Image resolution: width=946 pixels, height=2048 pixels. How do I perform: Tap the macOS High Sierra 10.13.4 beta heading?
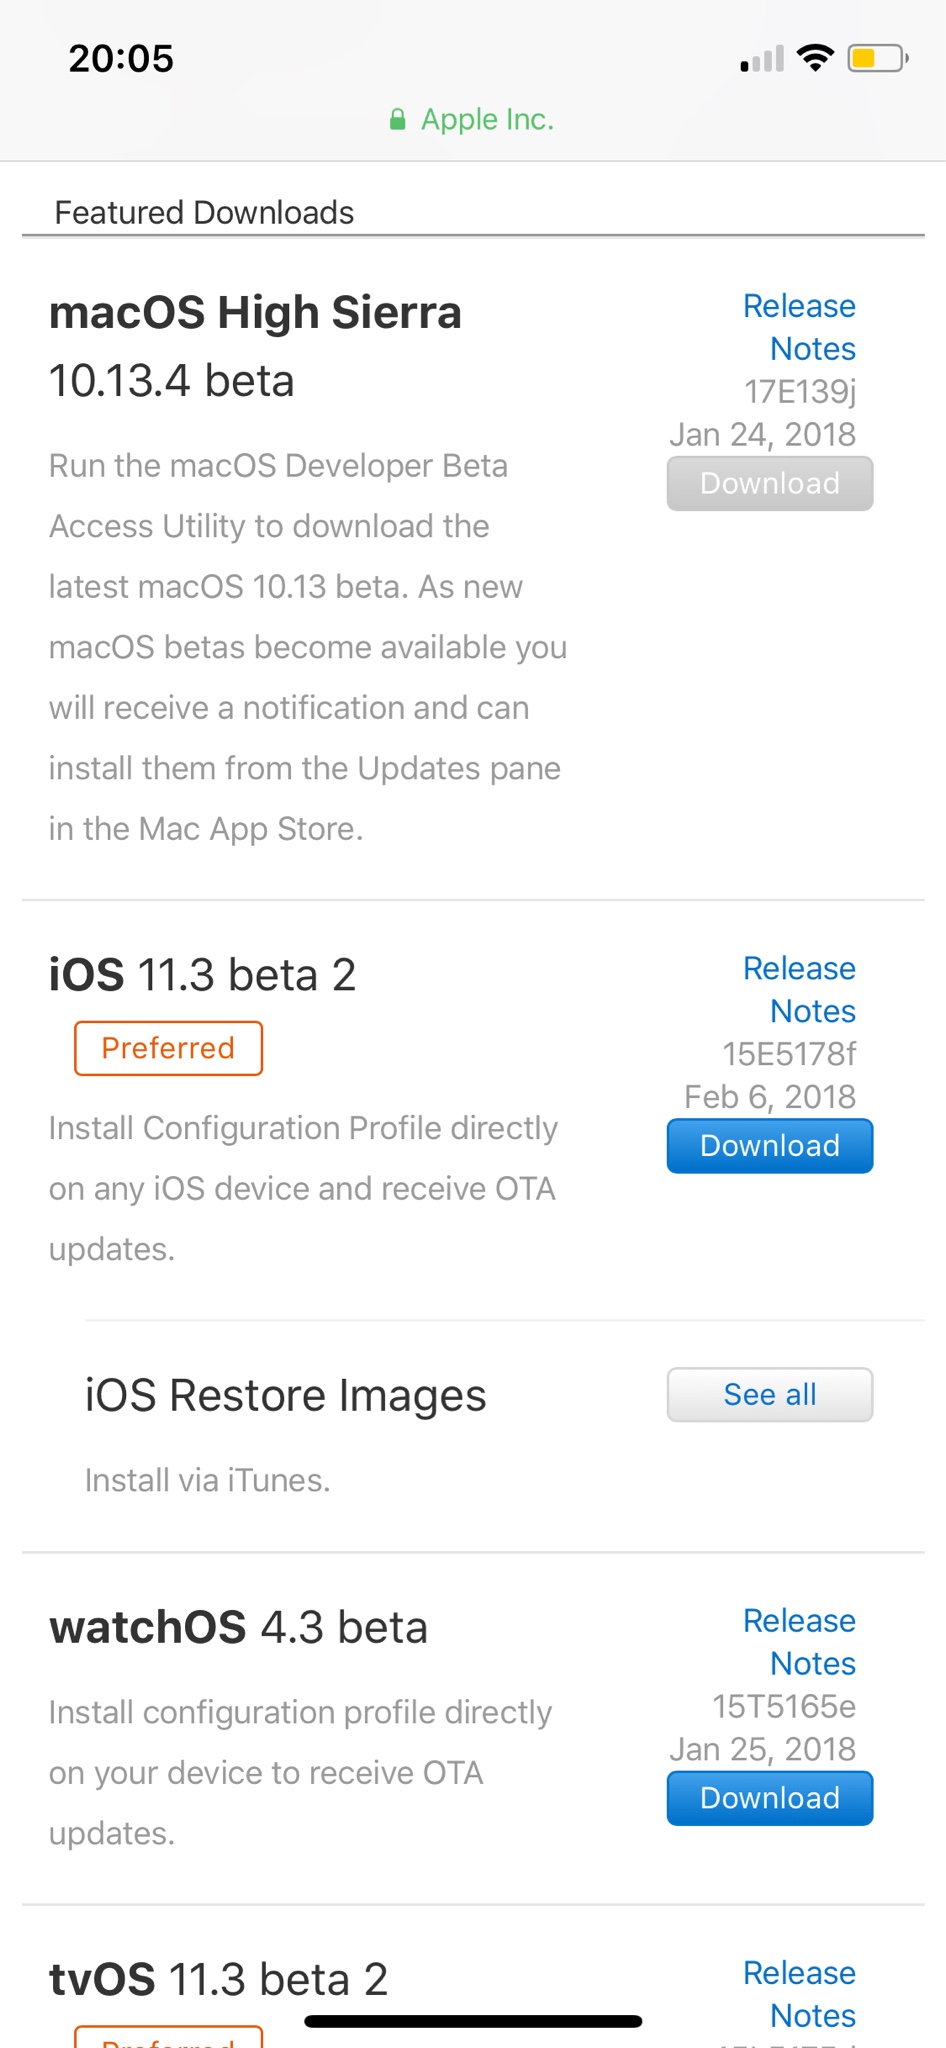pyautogui.click(x=255, y=346)
